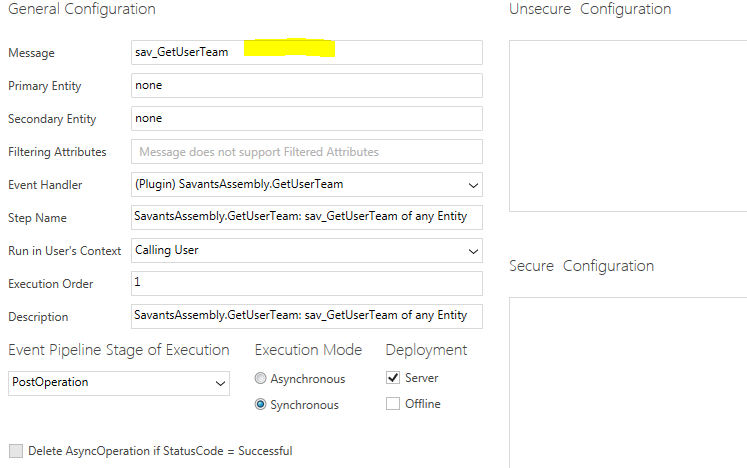Expand the Run in User's Context dropdown
This screenshot has height=468, width=747.
[x=306, y=250]
